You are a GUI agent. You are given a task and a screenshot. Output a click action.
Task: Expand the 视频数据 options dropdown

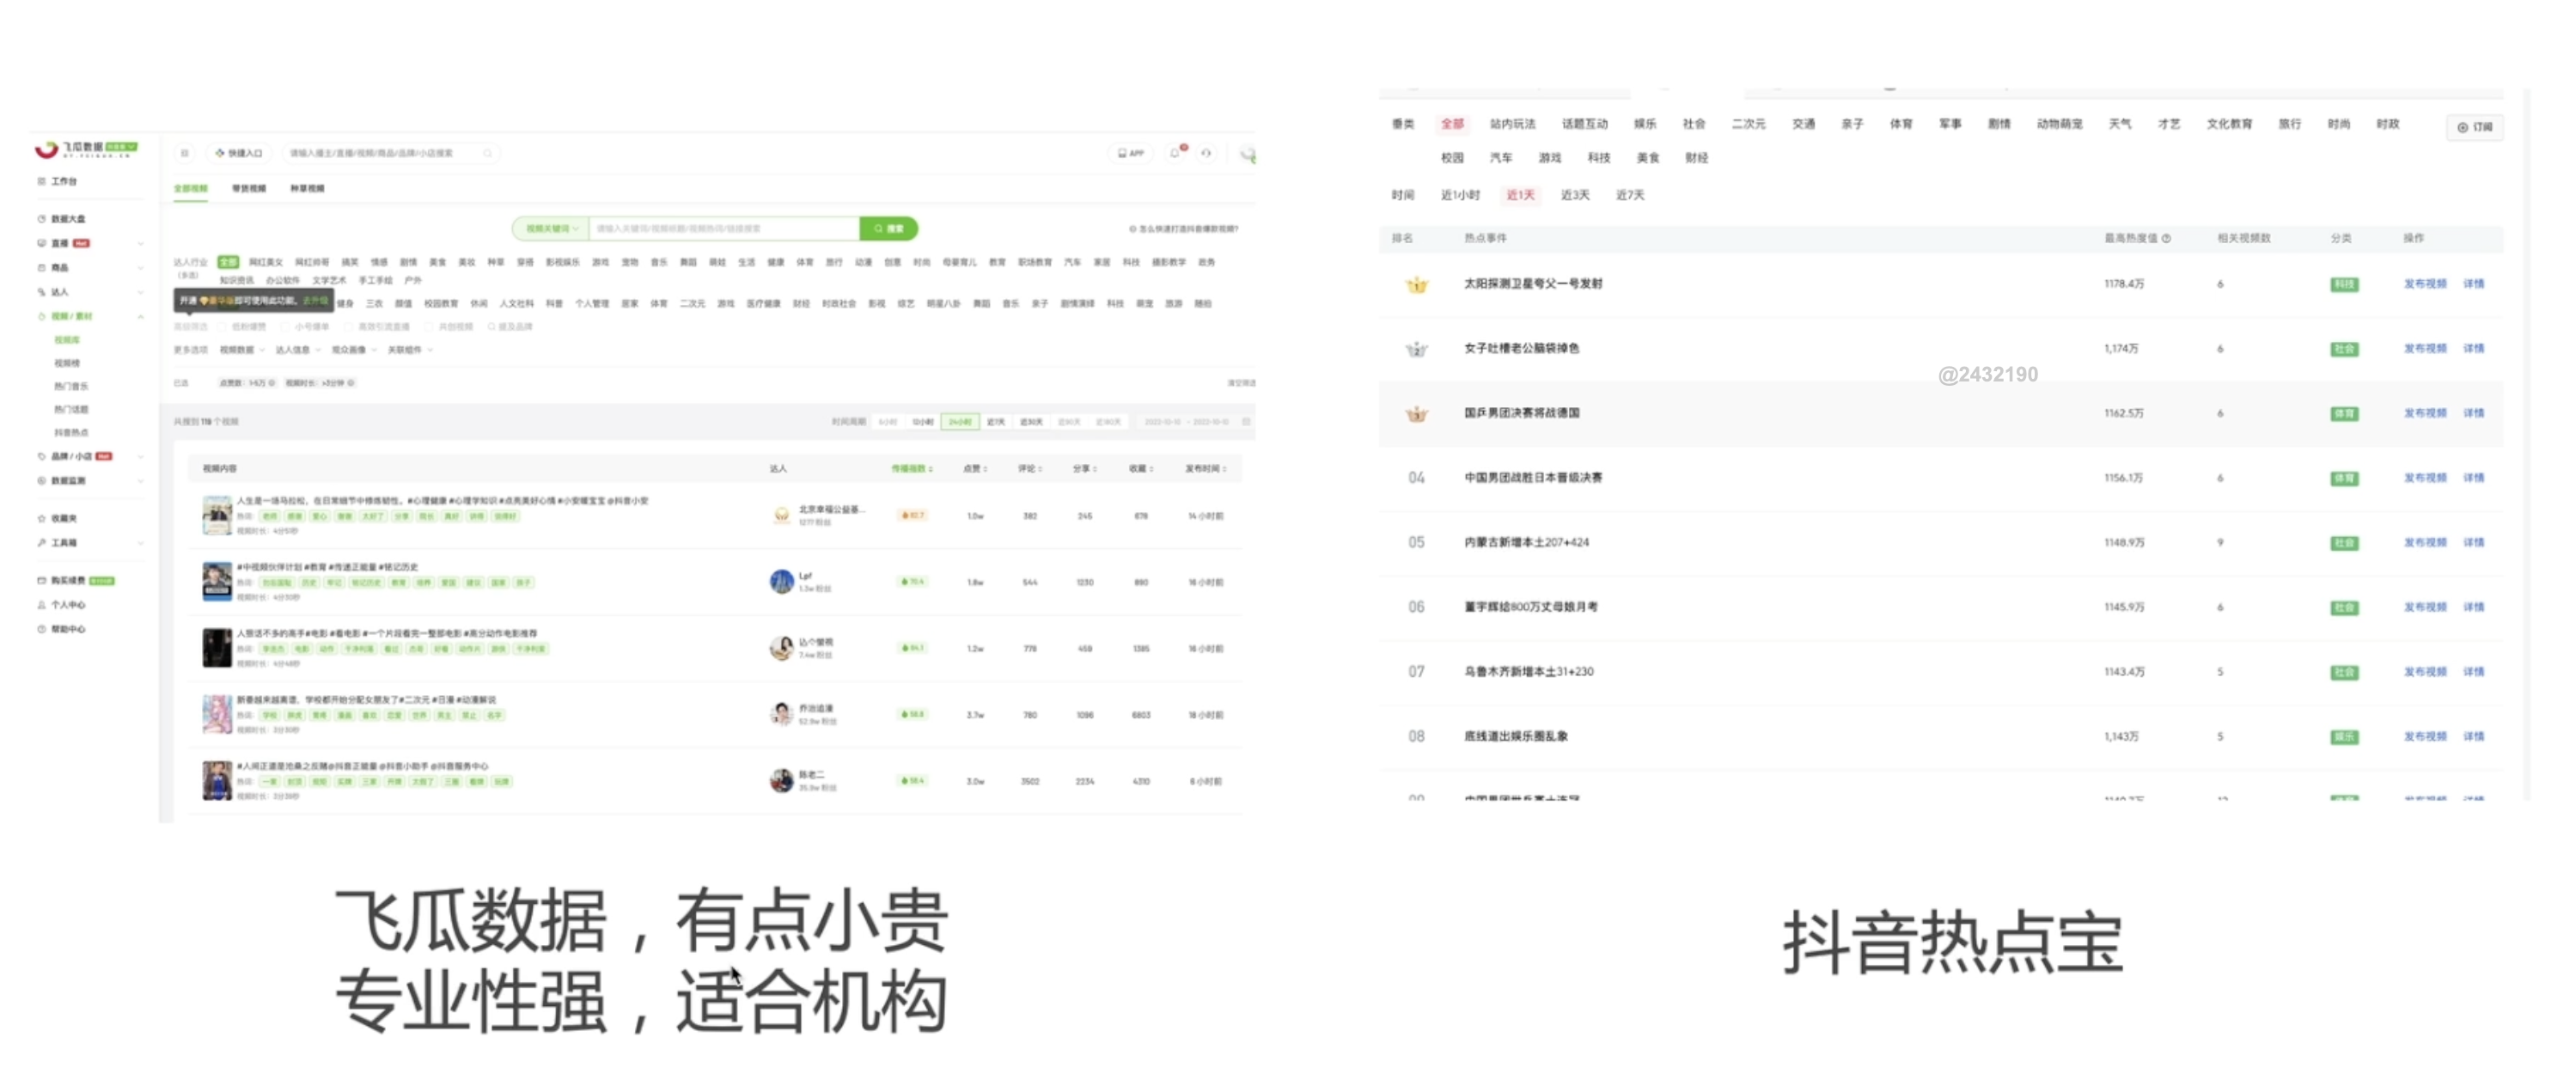241,350
